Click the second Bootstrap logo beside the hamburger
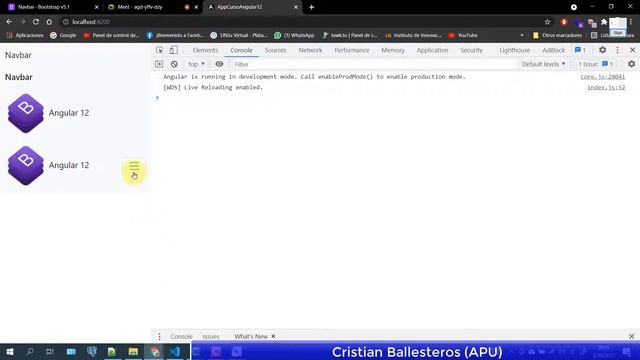This screenshot has width=640, height=360. coord(26,165)
